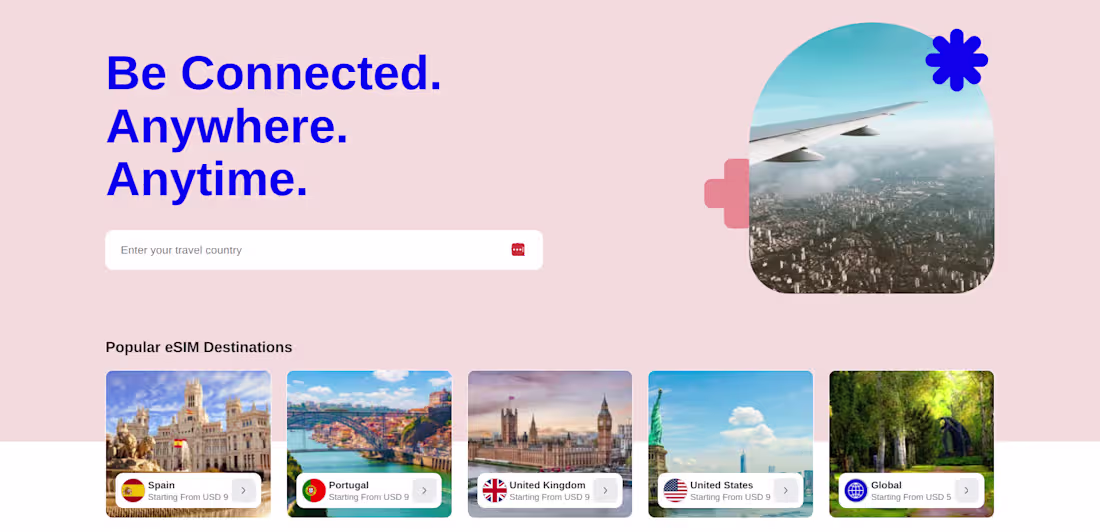Open Portugal plans with its chevron arrow
This screenshot has height=532, width=1100.
(x=424, y=491)
